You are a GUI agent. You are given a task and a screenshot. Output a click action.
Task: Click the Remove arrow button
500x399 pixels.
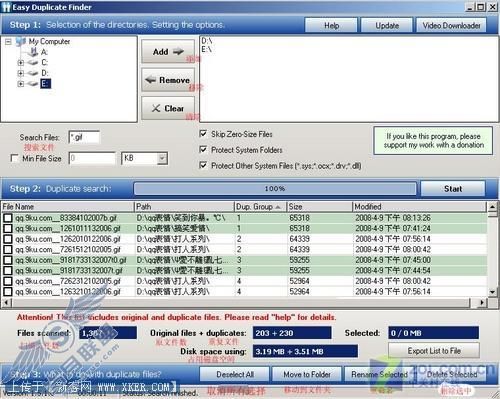click(168, 80)
